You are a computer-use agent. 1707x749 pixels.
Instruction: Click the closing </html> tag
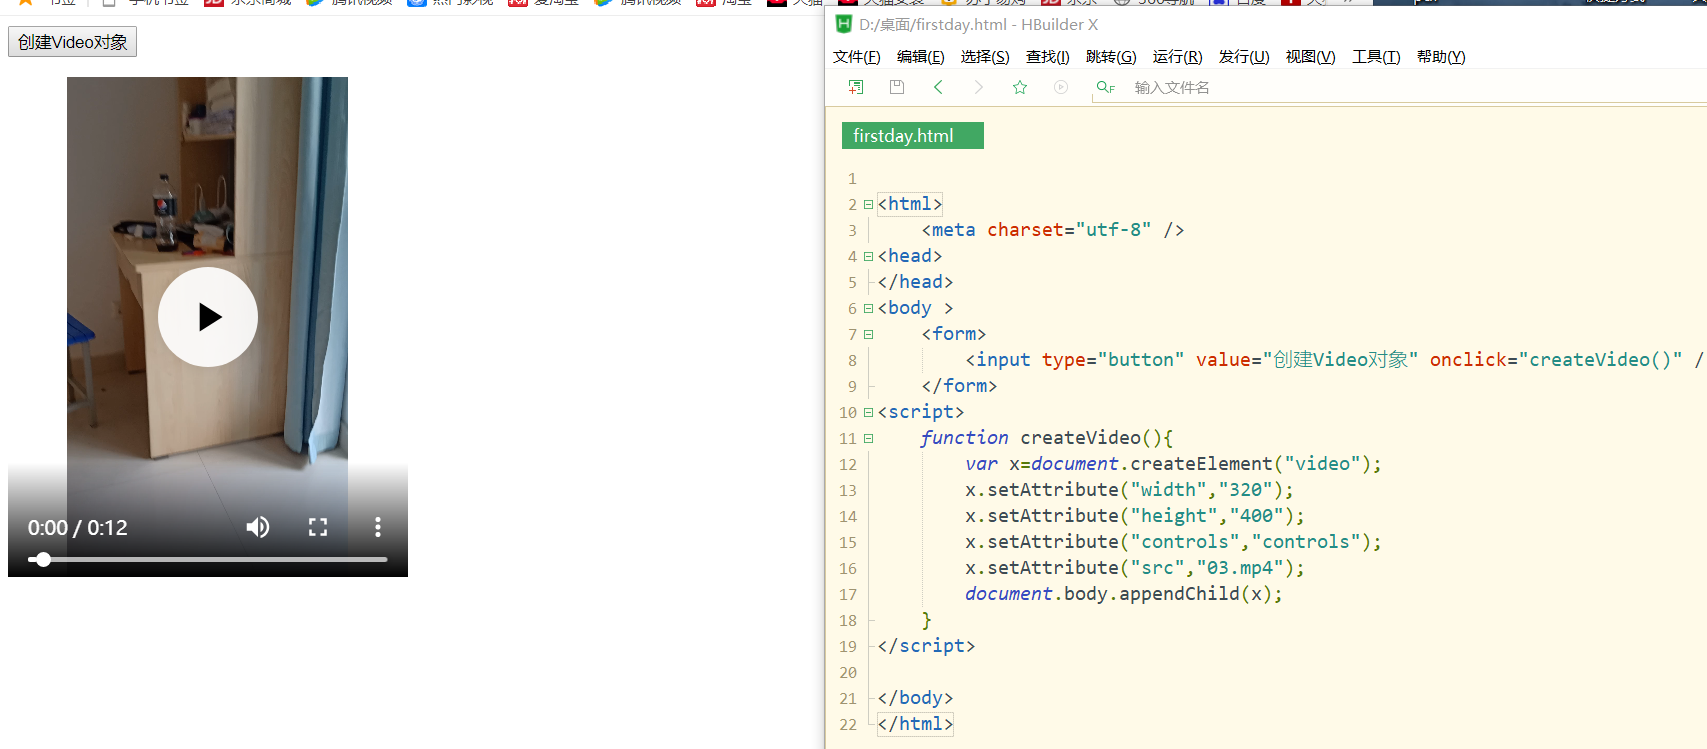pyautogui.click(x=915, y=724)
